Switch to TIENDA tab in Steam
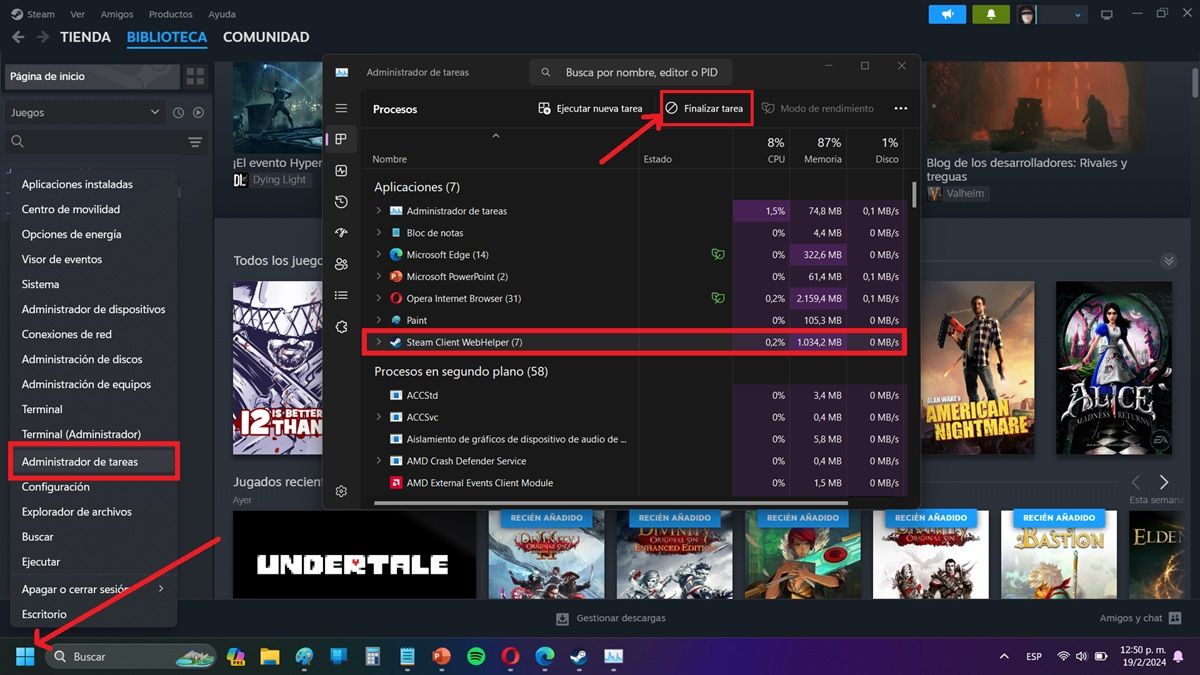The width and height of the screenshot is (1200, 675). (85, 37)
